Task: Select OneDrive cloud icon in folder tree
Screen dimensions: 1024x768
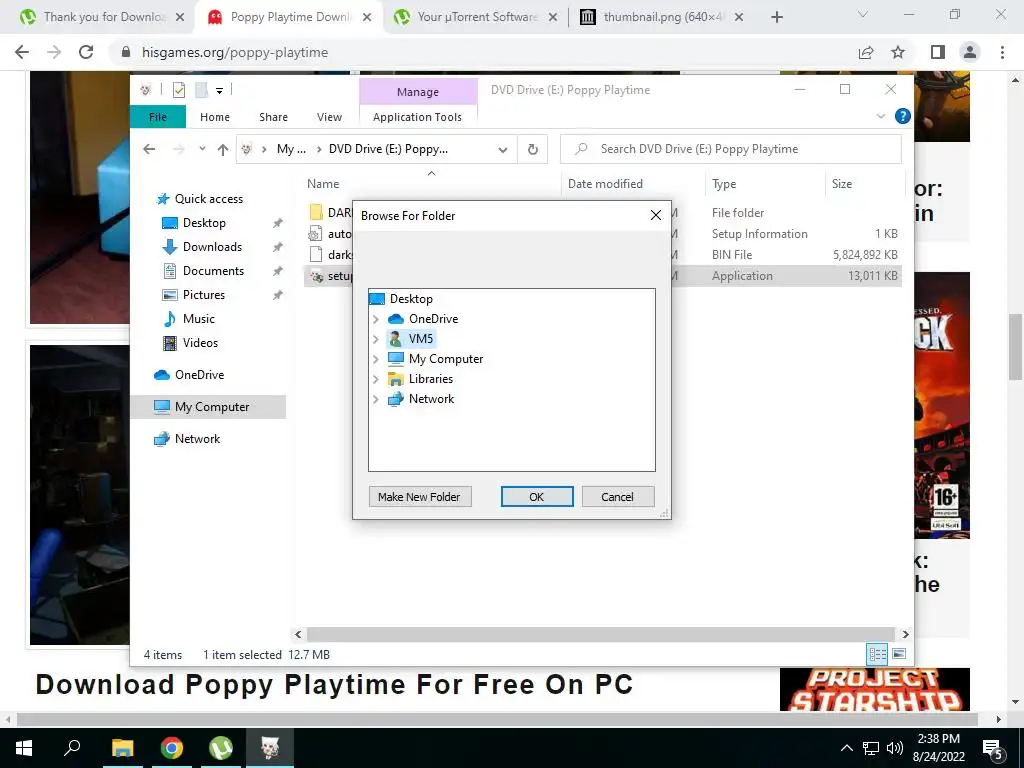Action: click(x=396, y=319)
